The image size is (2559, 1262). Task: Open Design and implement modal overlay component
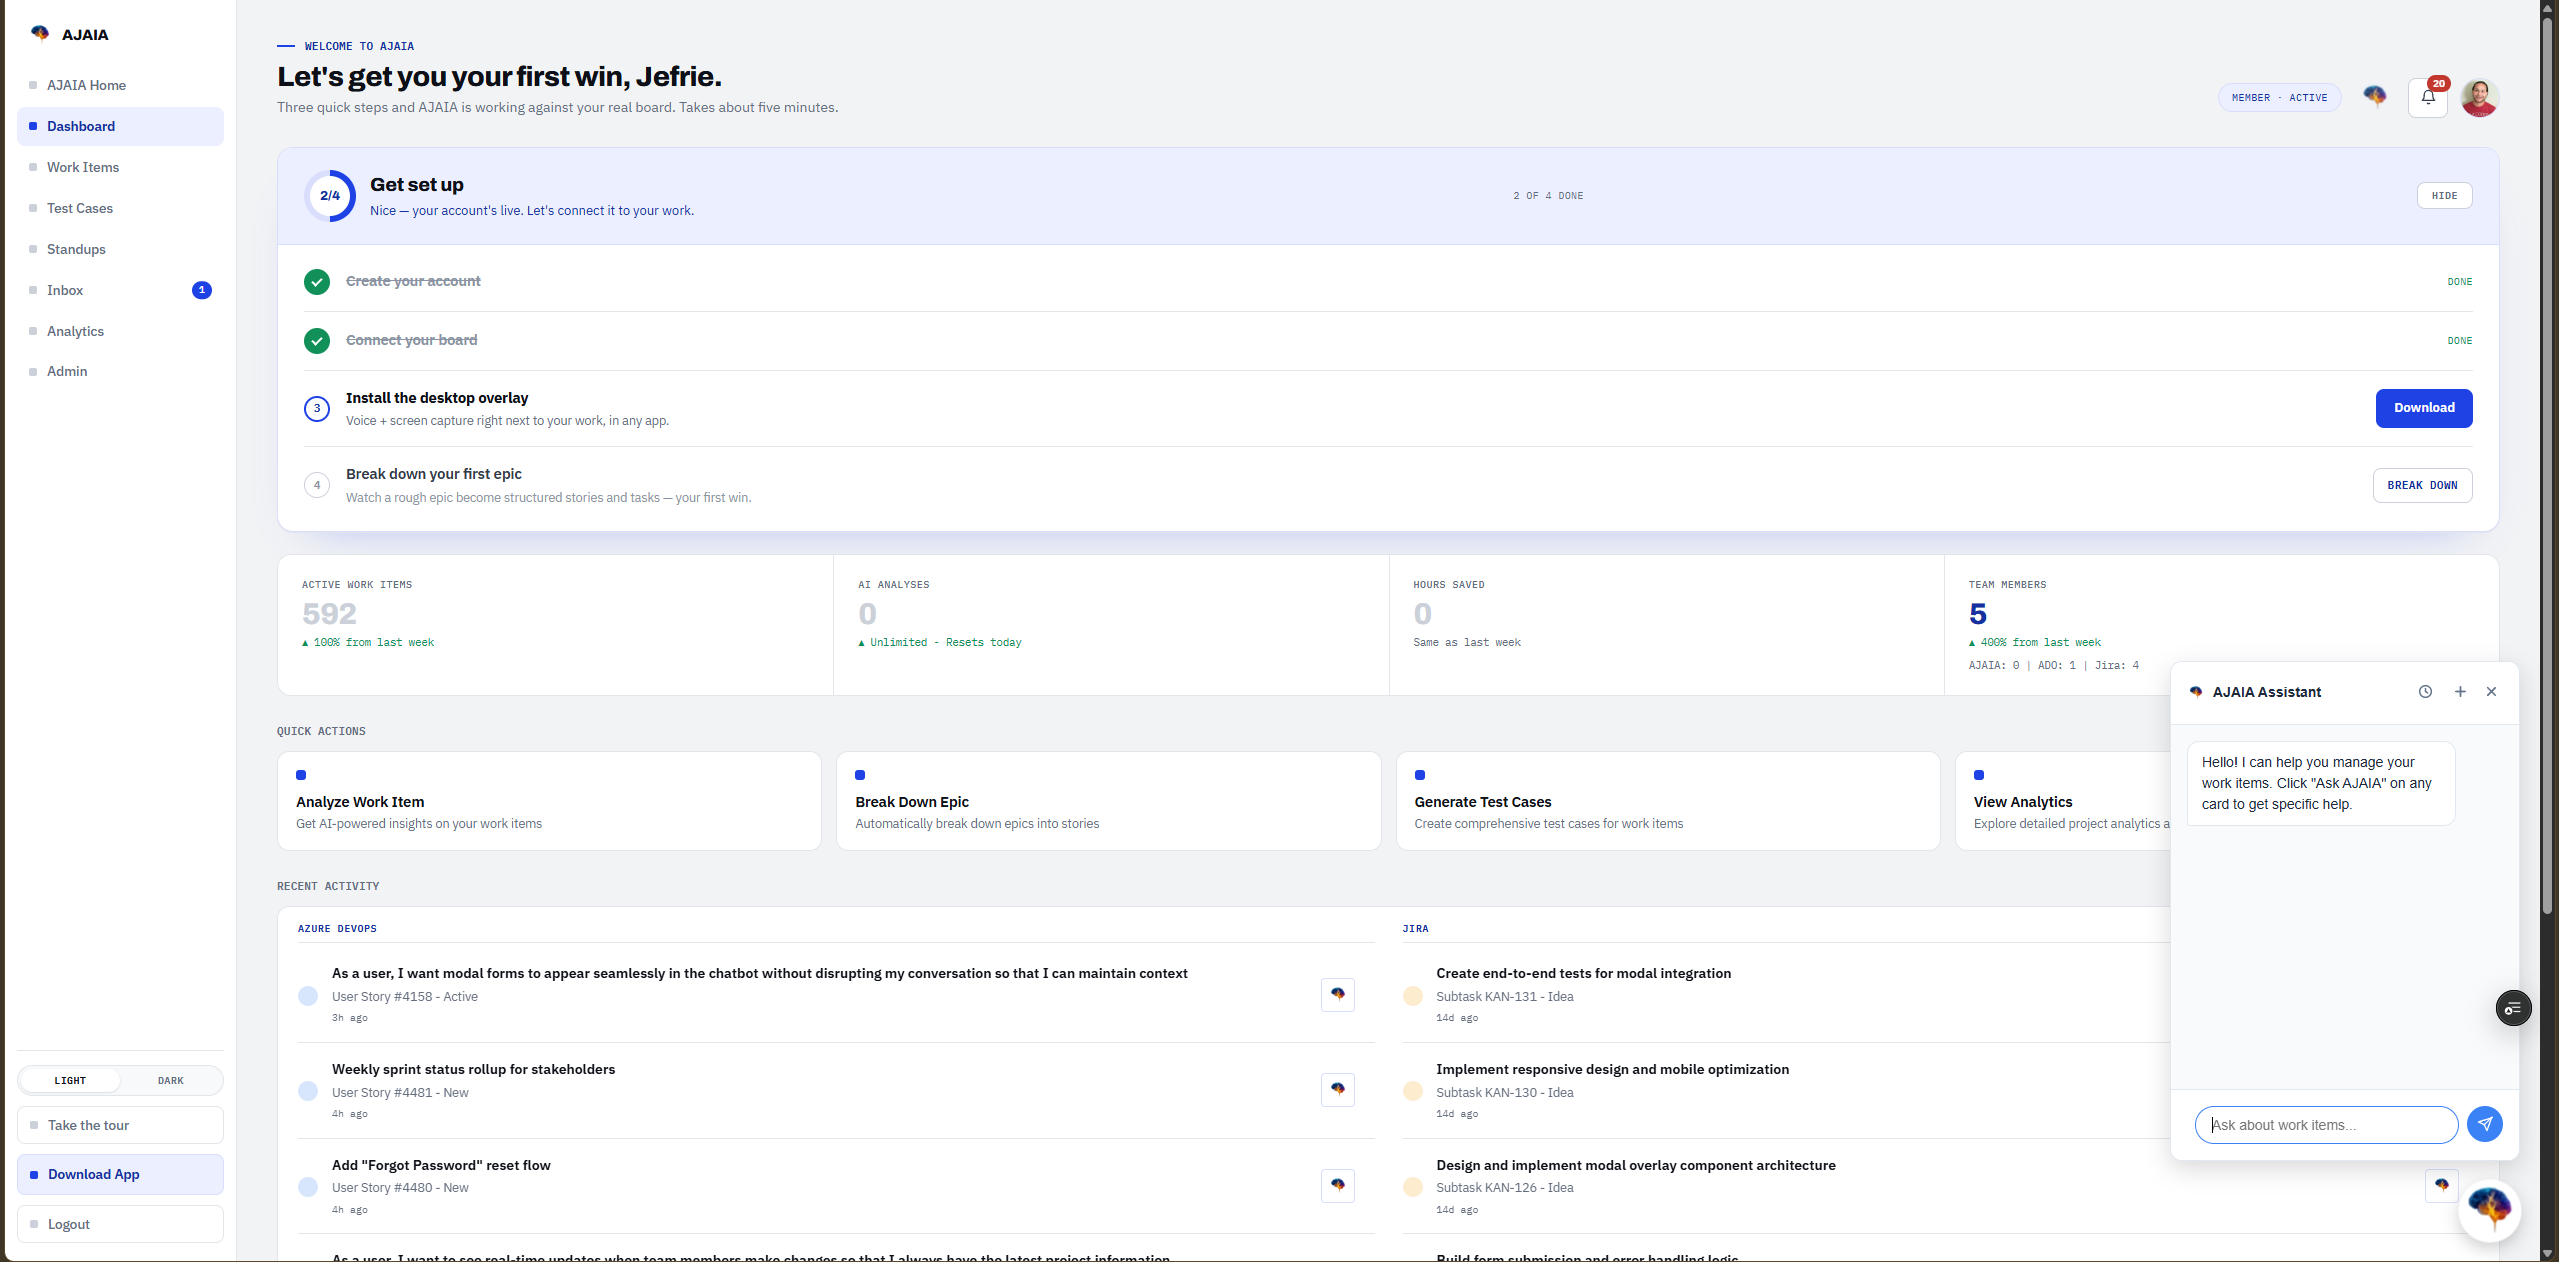1635,1165
